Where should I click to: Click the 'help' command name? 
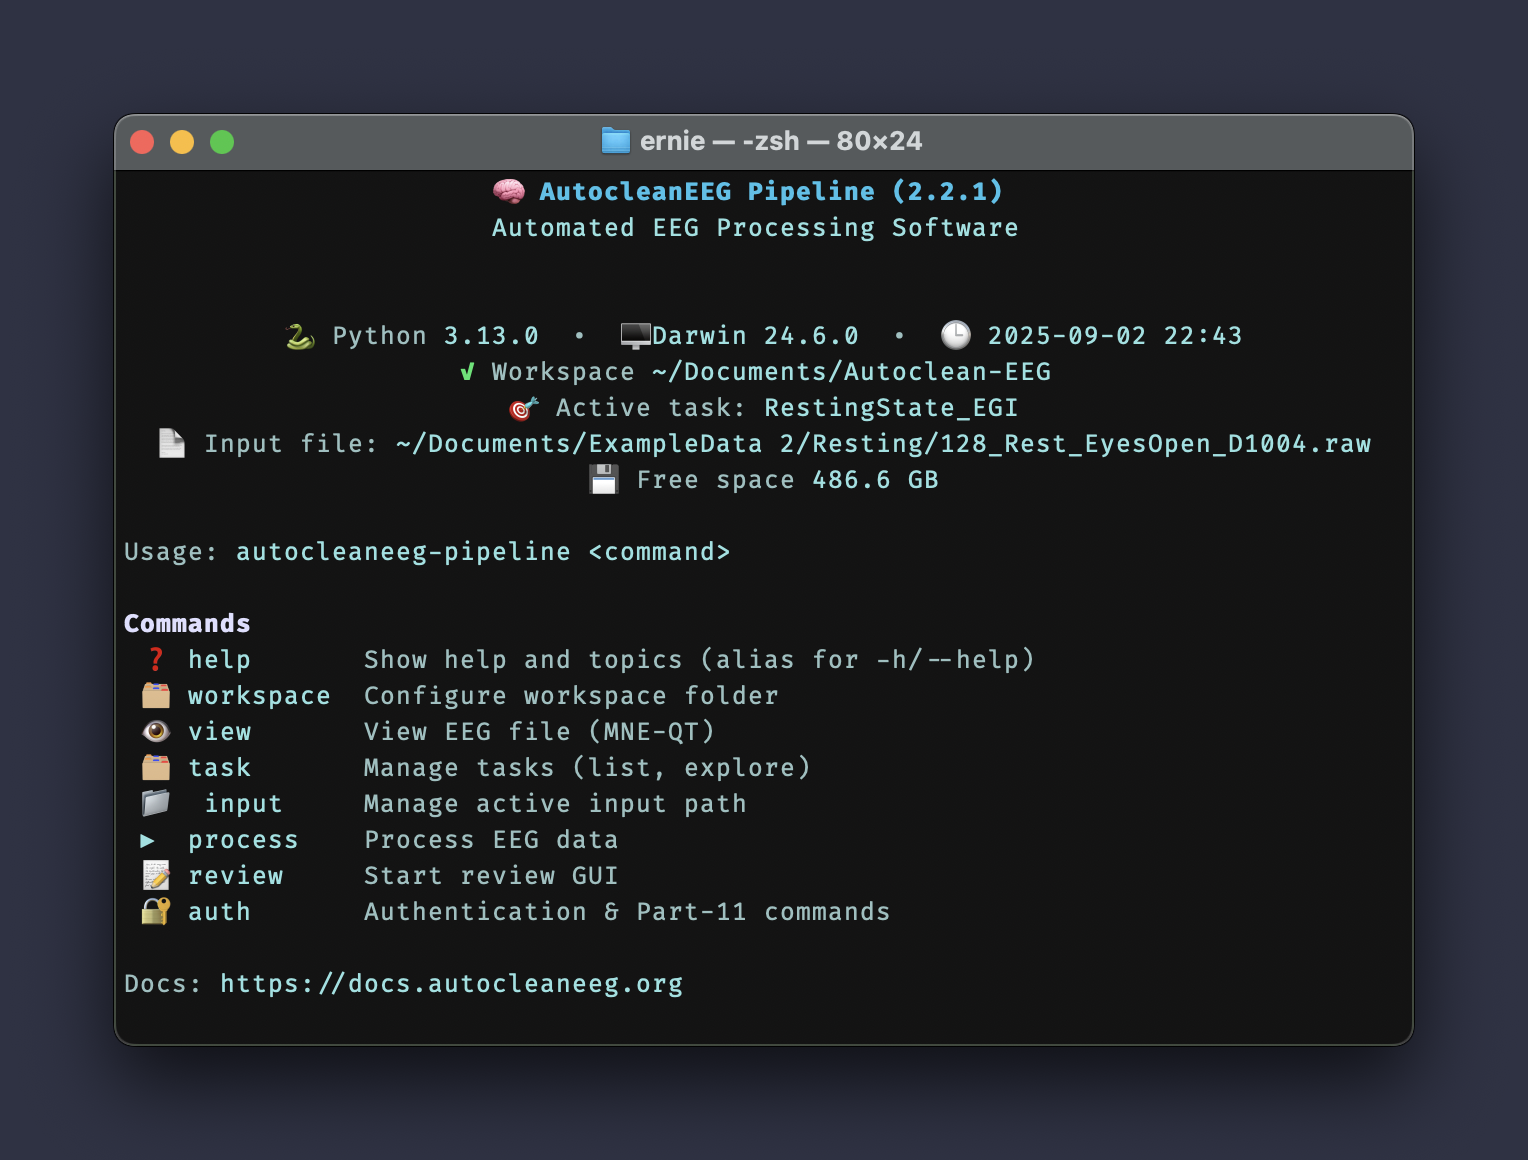tap(220, 660)
